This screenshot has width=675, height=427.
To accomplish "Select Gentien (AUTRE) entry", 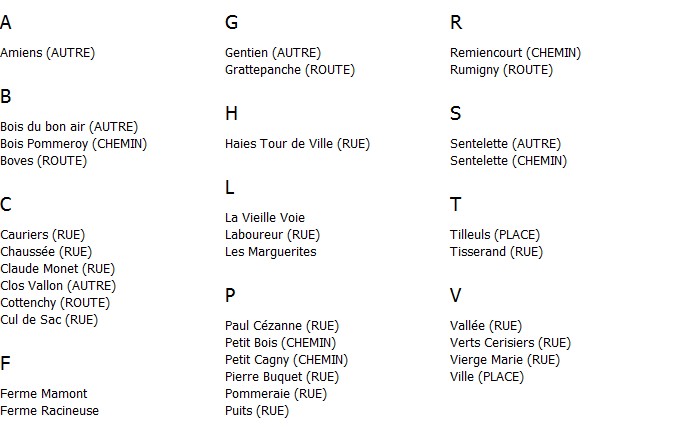I will point(273,53).
